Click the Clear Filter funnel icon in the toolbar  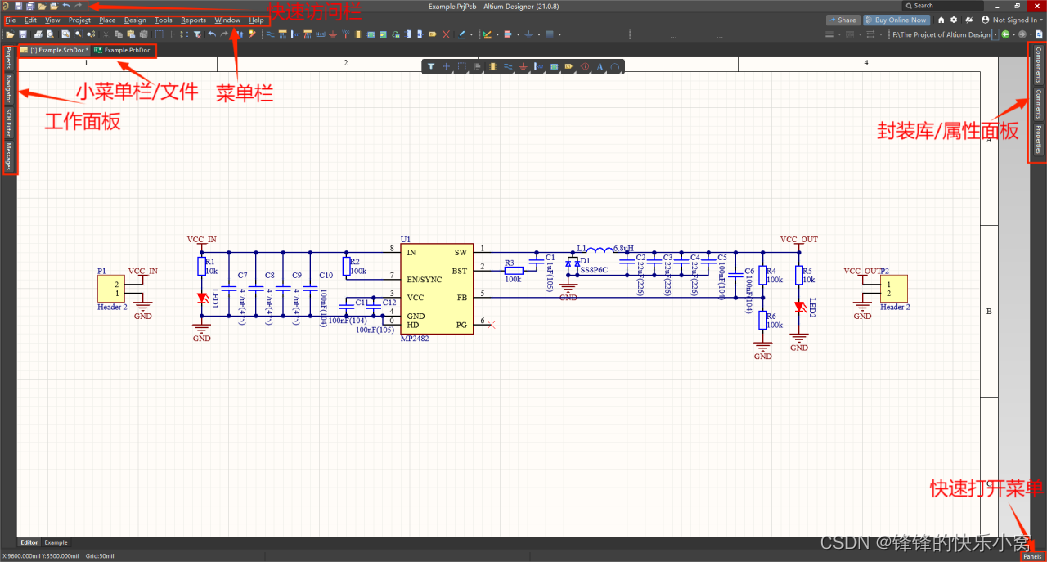coord(198,34)
